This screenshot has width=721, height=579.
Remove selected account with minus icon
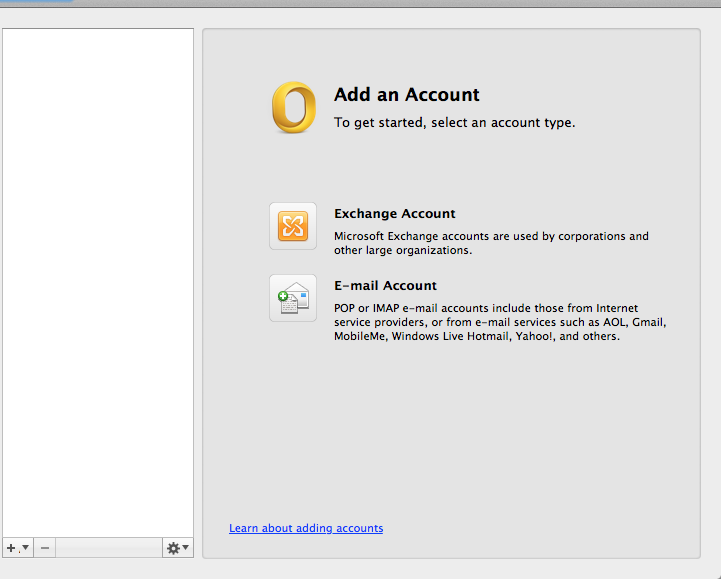(x=45, y=548)
